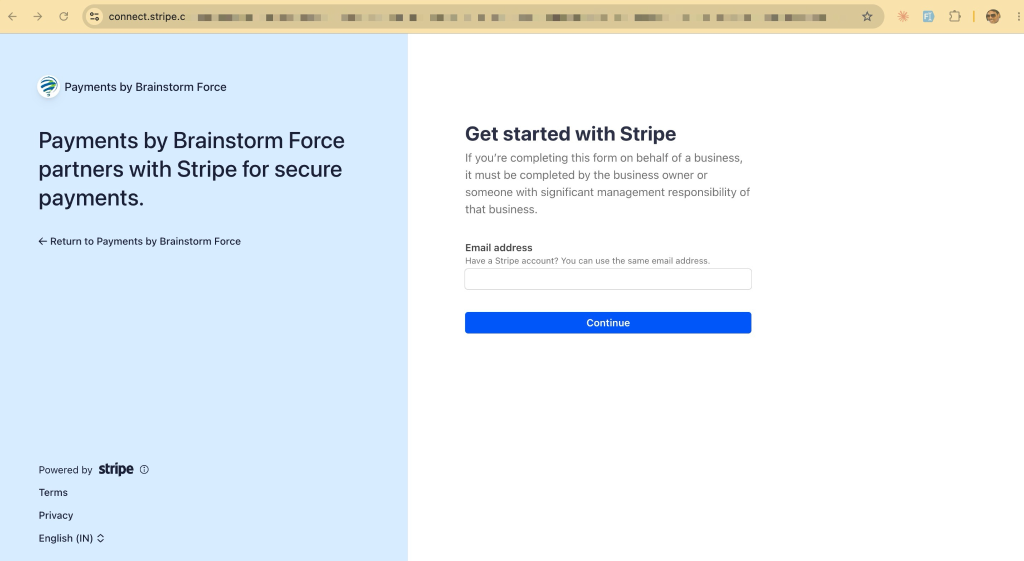Bookmark this page with the star icon

[x=867, y=16]
